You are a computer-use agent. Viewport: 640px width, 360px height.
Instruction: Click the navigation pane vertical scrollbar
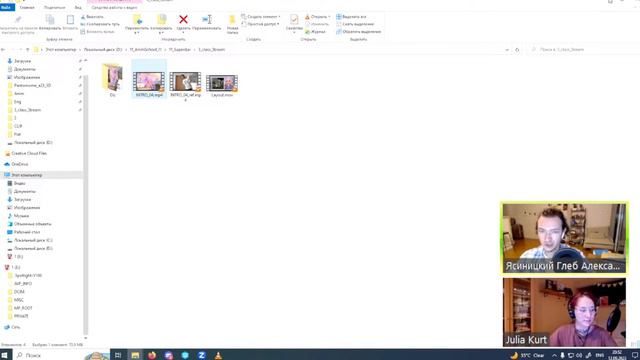pos(86,204)
